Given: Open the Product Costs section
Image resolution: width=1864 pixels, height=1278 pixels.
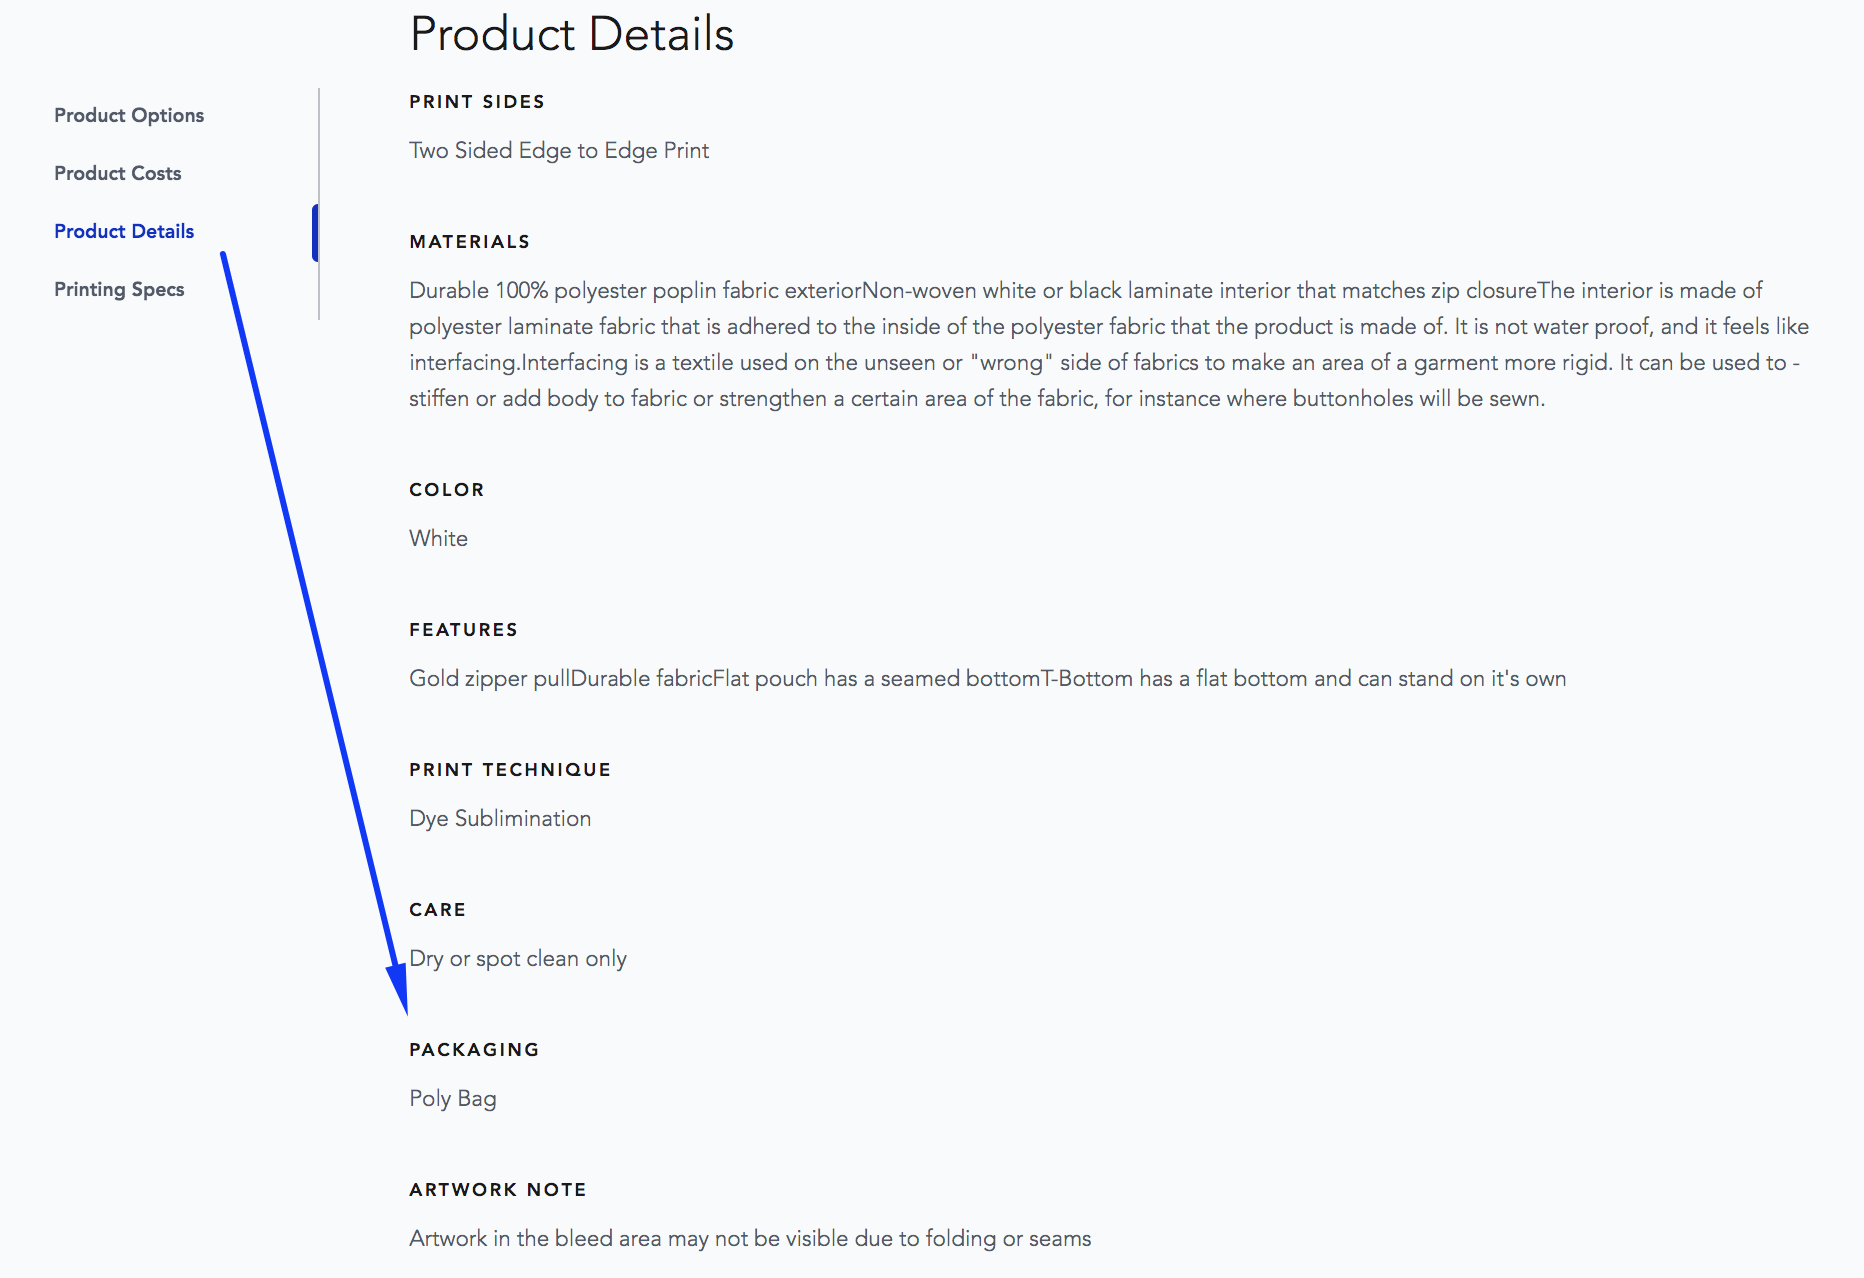Looking at the screenshot, I should [117, 172].
